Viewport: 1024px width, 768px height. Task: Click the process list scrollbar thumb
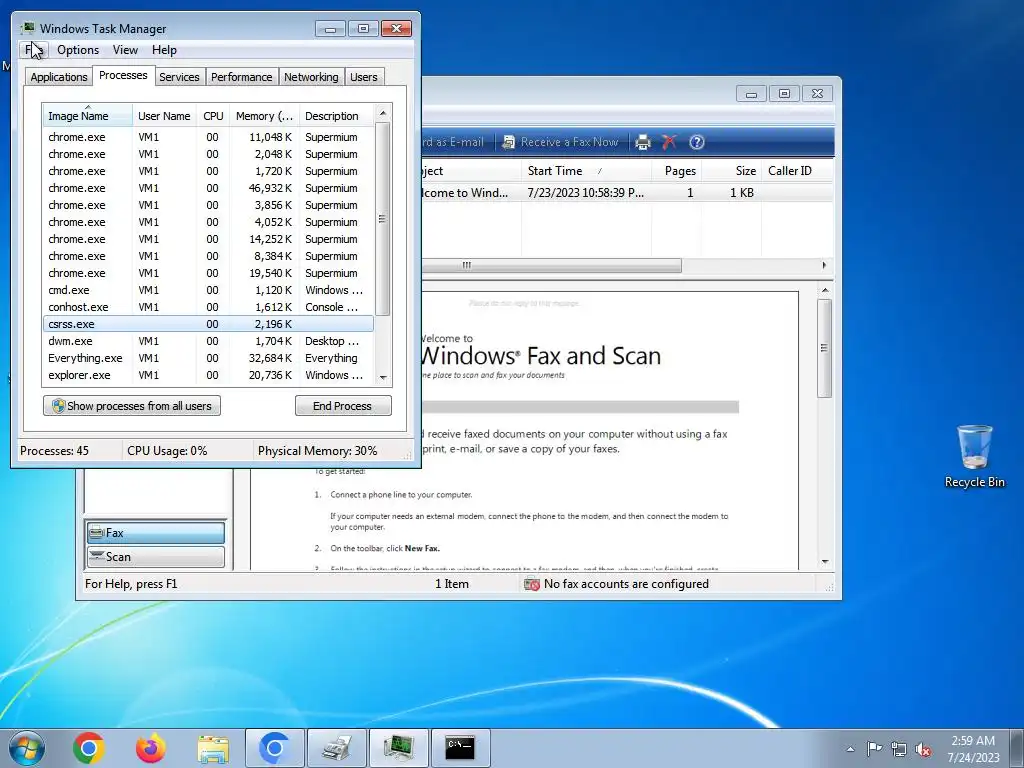pos(383,219)
